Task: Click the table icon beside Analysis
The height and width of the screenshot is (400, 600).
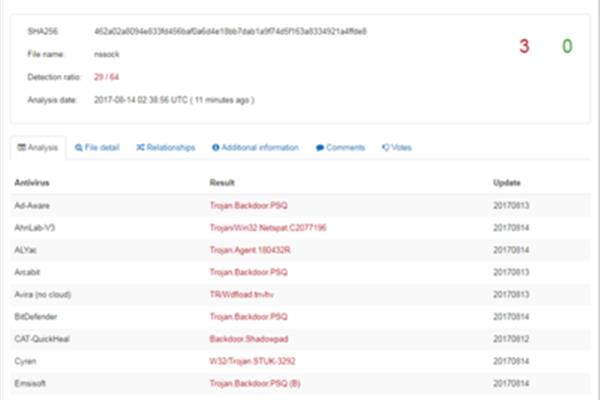Action: coord(22,147)
